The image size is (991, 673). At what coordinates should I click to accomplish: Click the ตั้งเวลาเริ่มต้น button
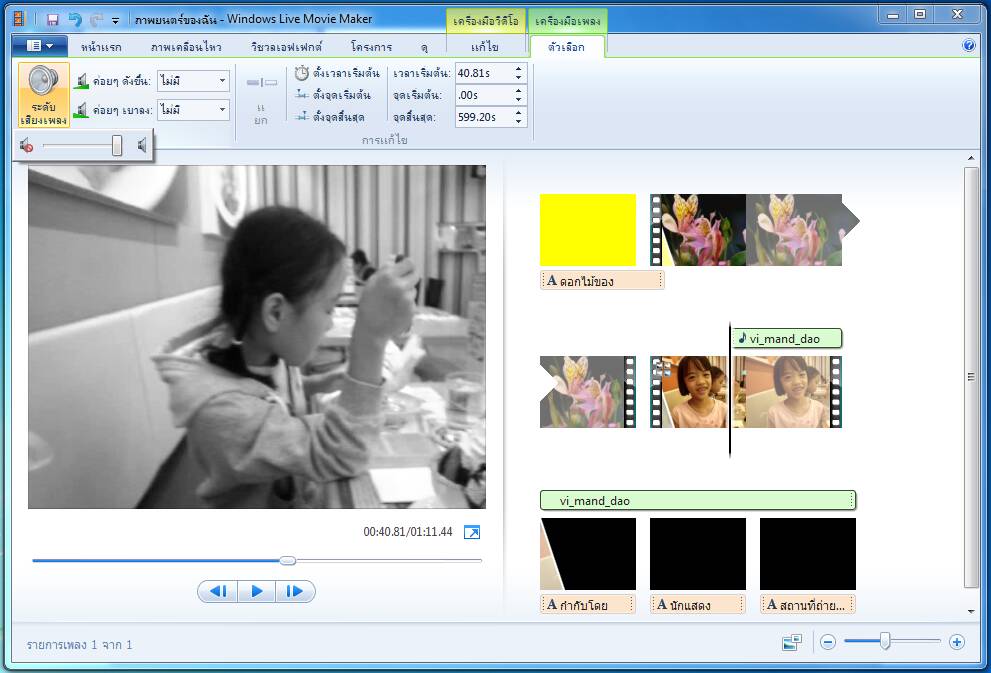point(334,73)
